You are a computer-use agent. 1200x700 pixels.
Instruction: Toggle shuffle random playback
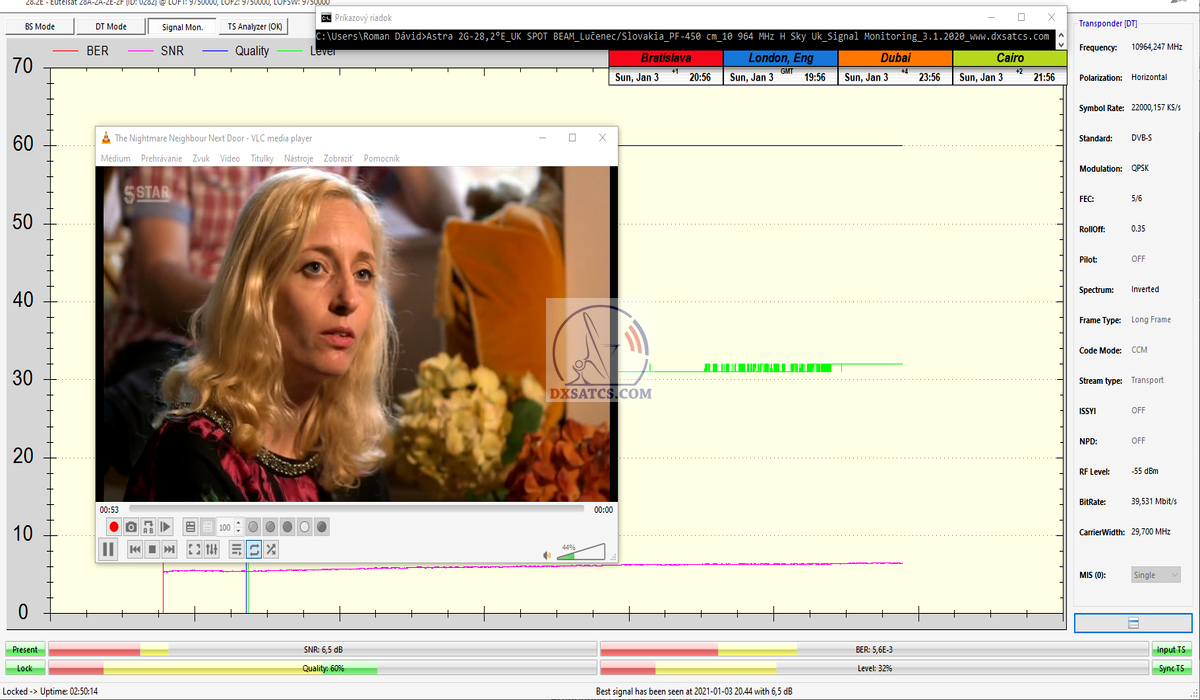pos(271,549)
